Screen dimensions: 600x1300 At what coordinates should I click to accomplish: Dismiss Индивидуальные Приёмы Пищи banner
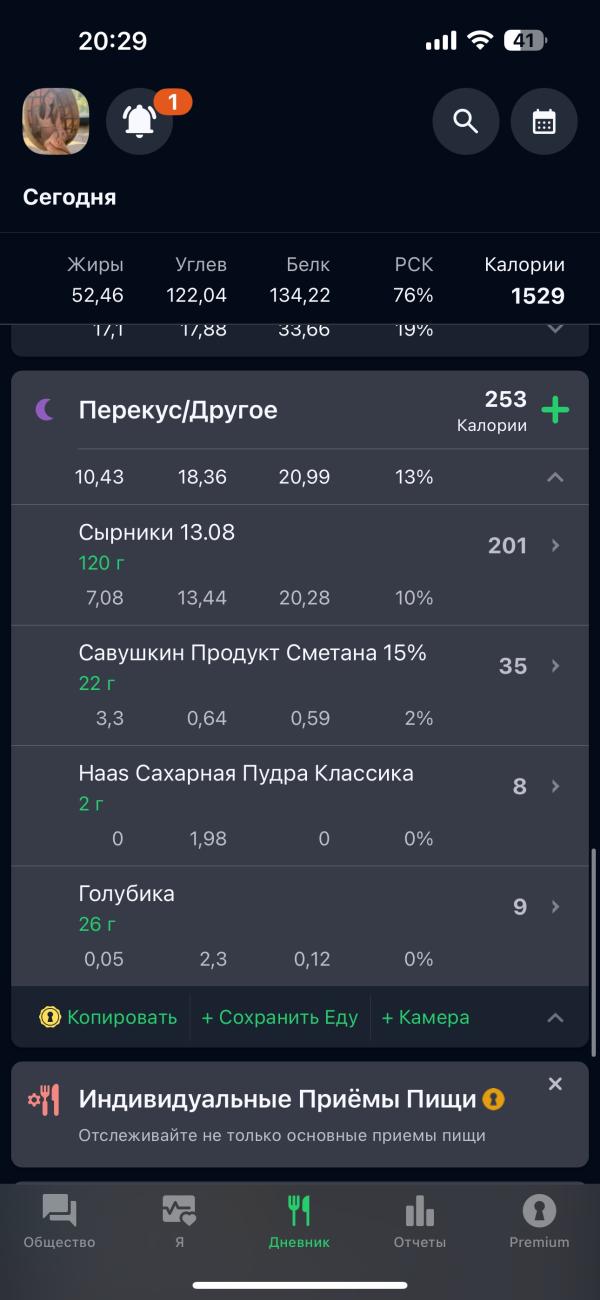pyautogui.click(x=556, y=1084)
